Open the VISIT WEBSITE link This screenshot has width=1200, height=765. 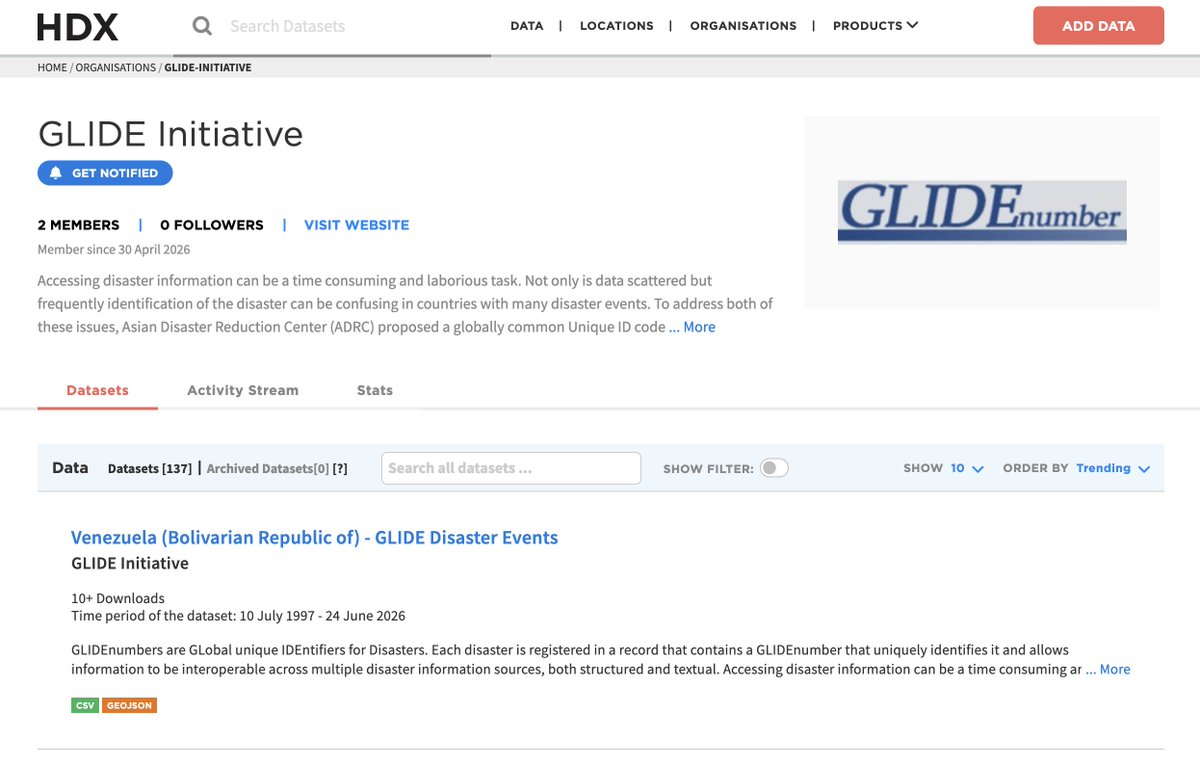click(357, 225)
